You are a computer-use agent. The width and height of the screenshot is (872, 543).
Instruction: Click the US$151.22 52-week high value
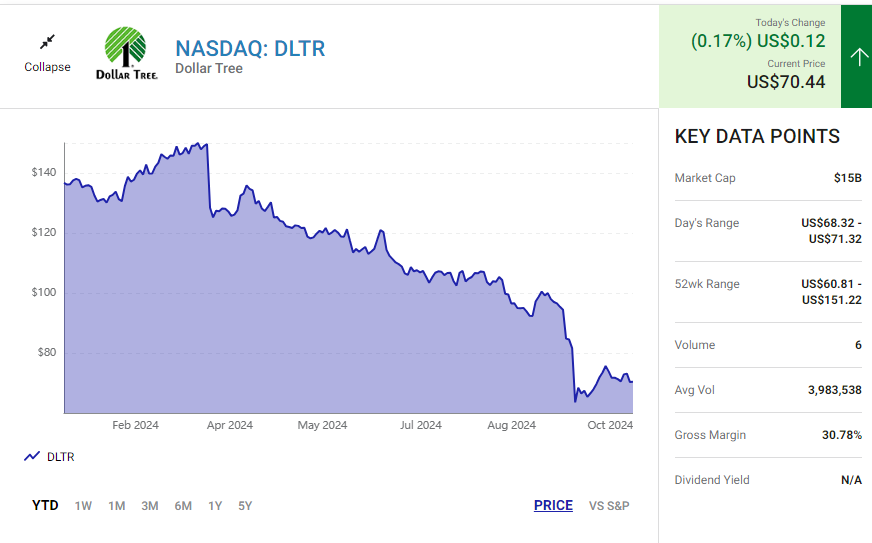[x=832, y=300]
